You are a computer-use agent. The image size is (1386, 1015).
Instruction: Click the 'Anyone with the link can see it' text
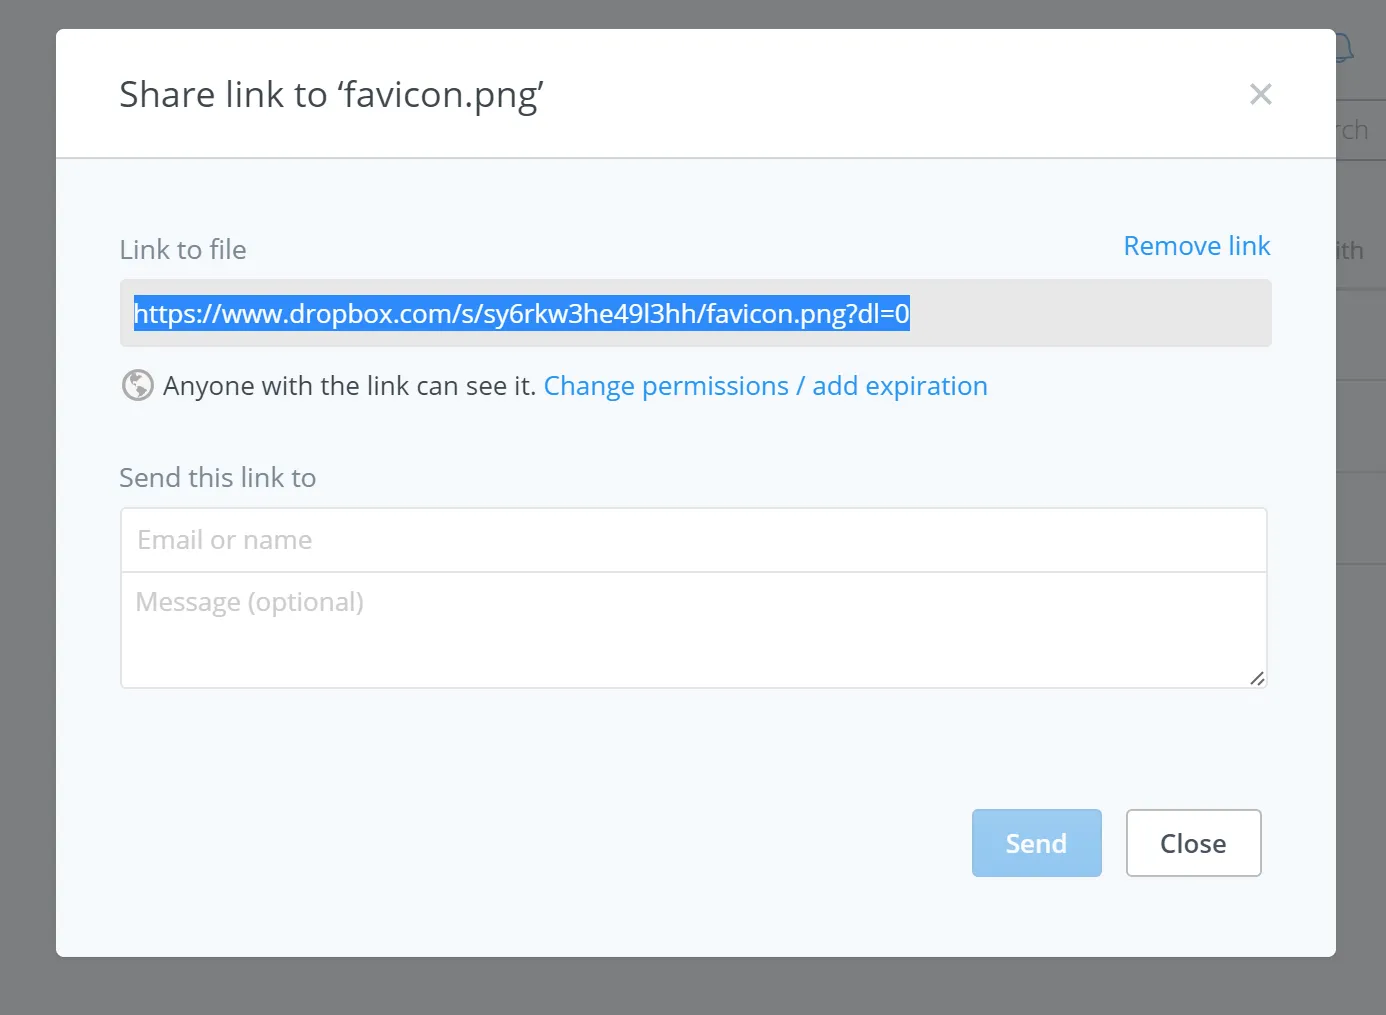(x=349, y=386)
